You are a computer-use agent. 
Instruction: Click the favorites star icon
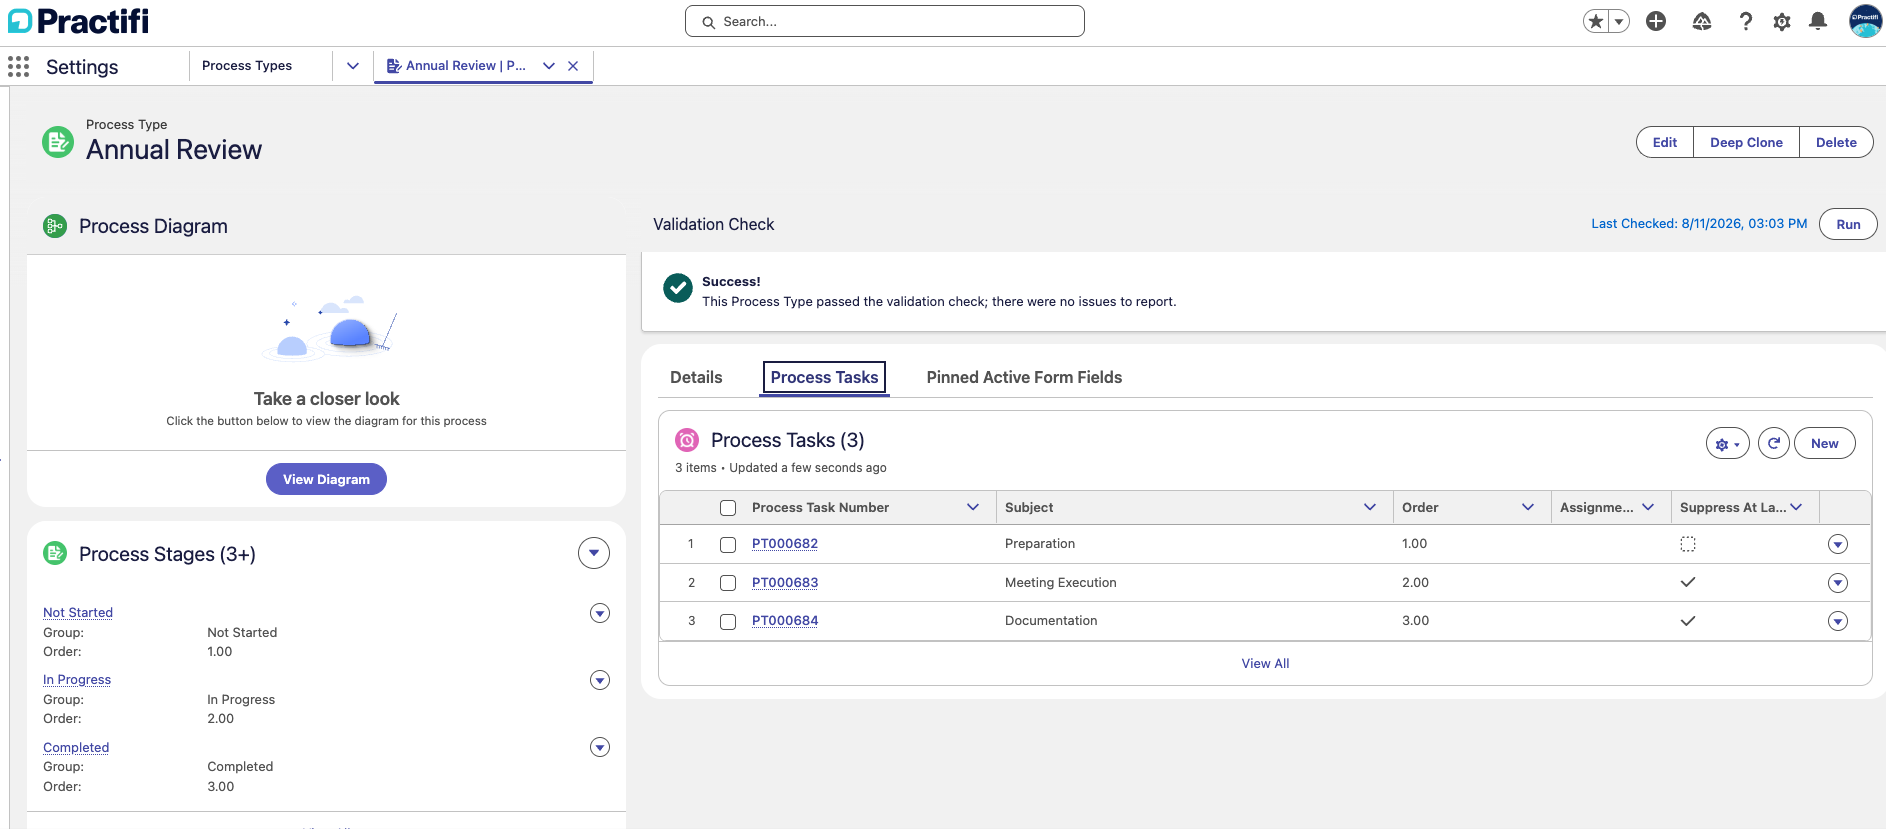1596,21
